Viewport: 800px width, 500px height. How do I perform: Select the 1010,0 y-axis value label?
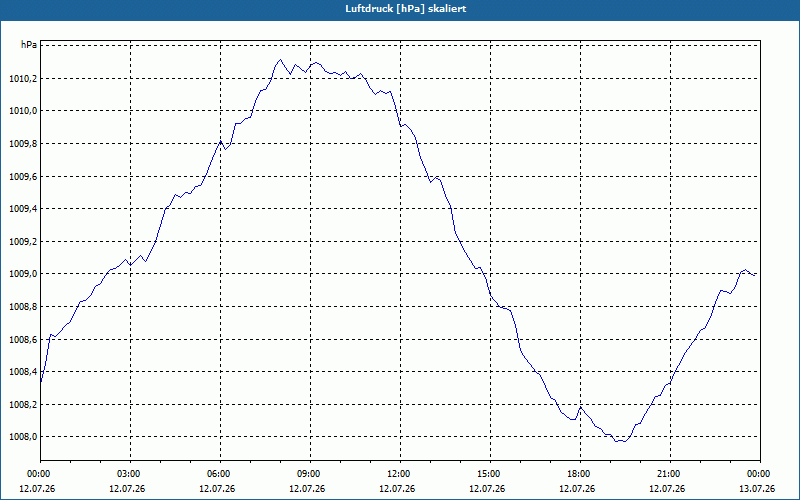point(23,111)
